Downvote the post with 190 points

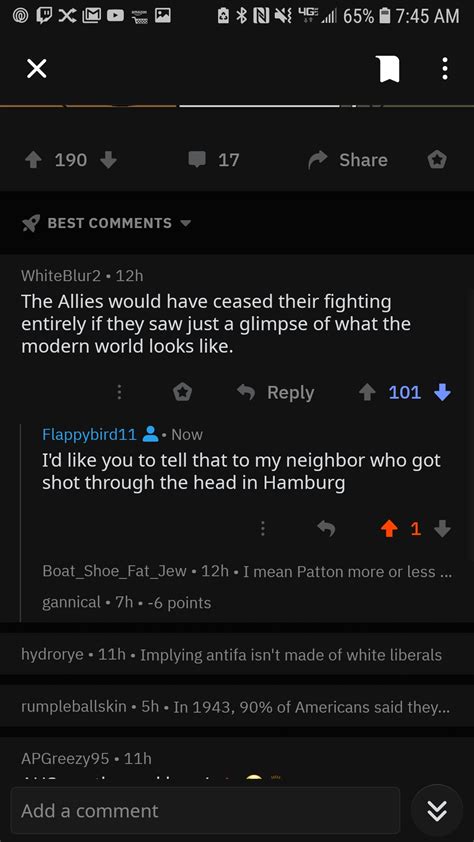(108, 159)
